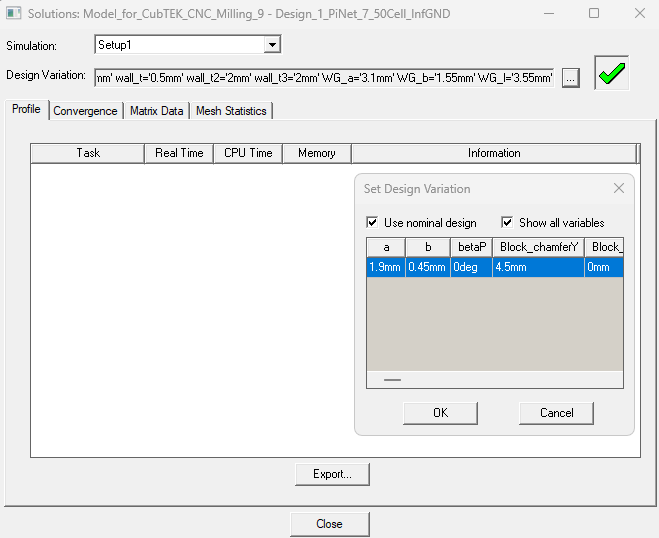Click the 'a' variable column header
The image size is (659, 538).
pyautogui.click(x=386, y=248)
